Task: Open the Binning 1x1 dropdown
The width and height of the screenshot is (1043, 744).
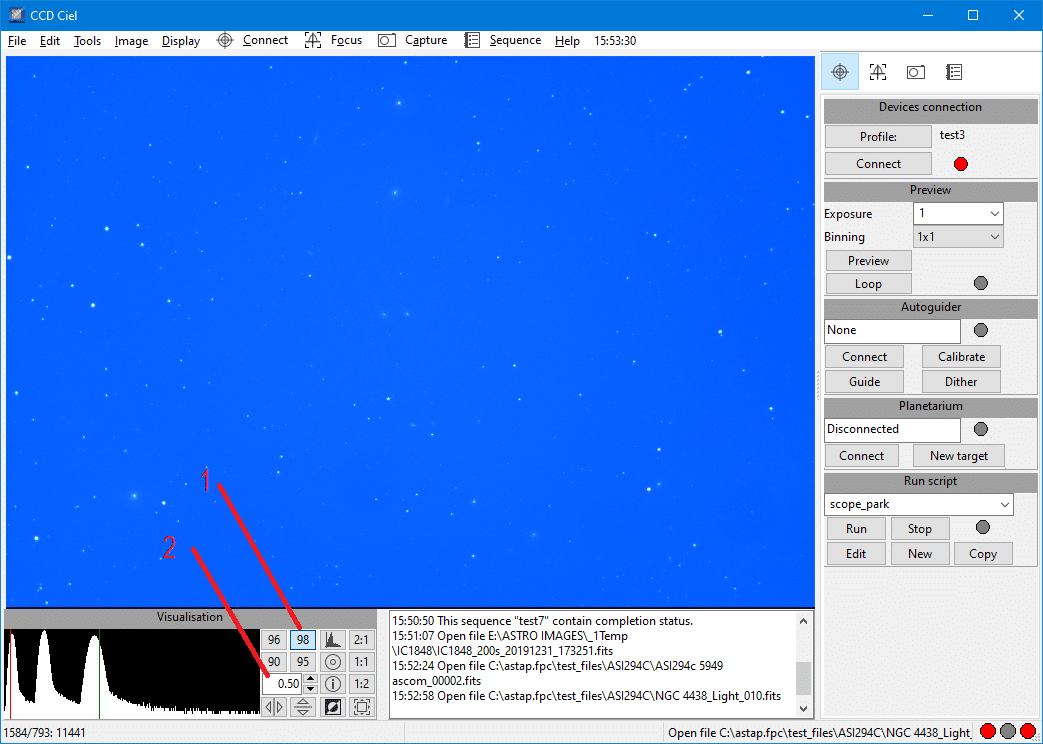Action: (x=994, y=237)
